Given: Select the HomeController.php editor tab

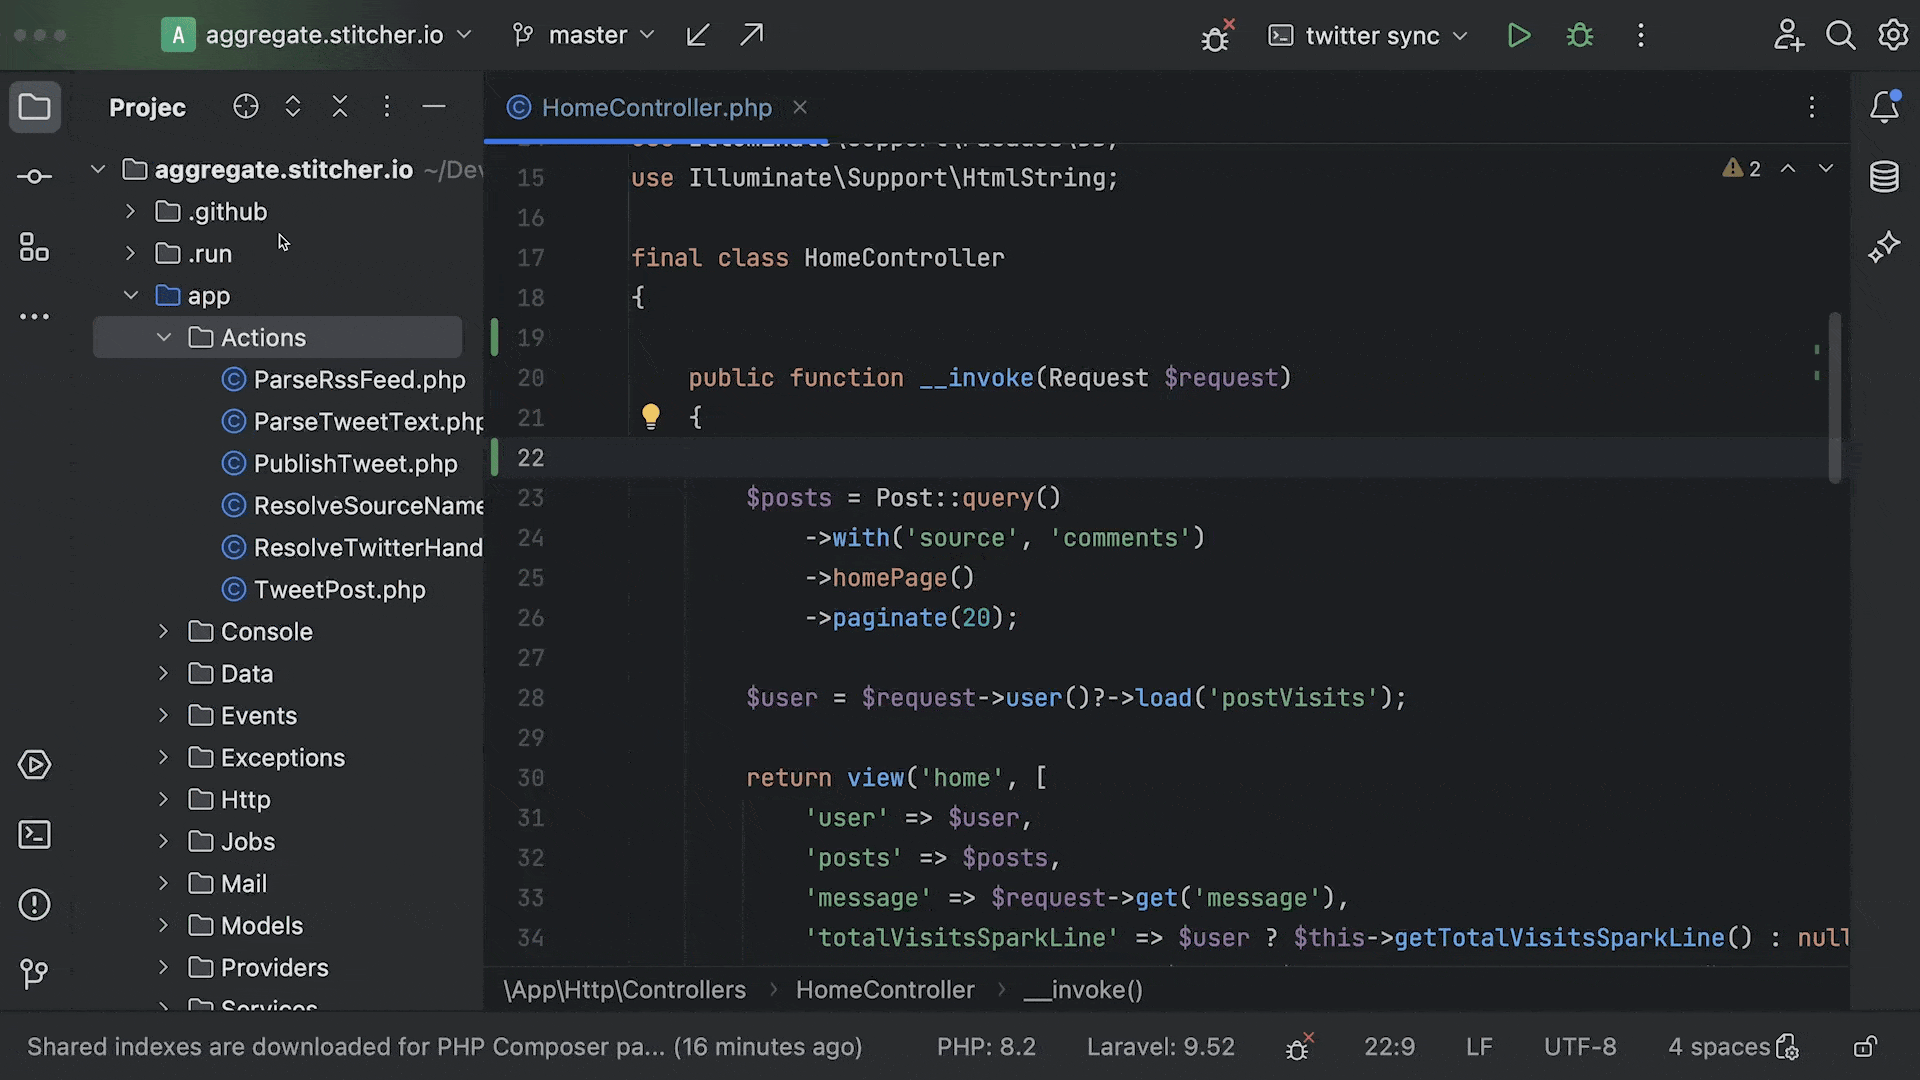Looking at the screenshot, I should pyautogui.click(x=656, y=107).
